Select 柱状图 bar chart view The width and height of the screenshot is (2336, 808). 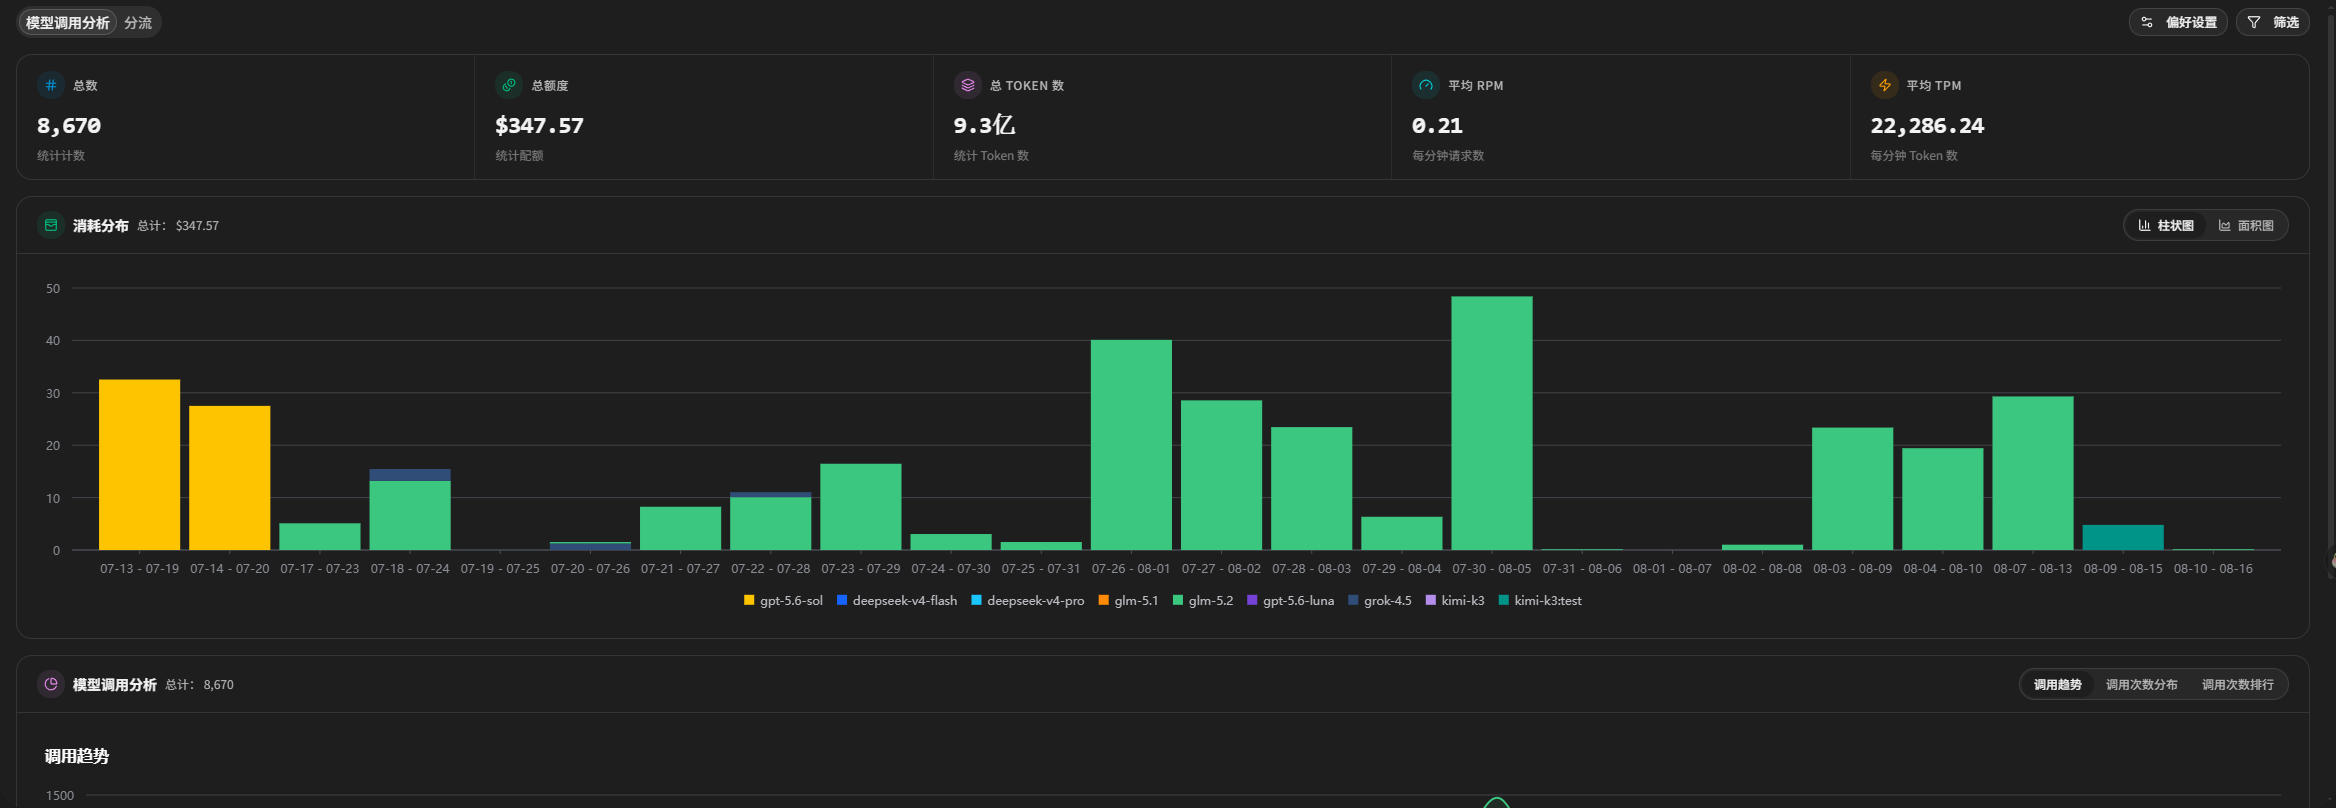tap(2166, 226)
